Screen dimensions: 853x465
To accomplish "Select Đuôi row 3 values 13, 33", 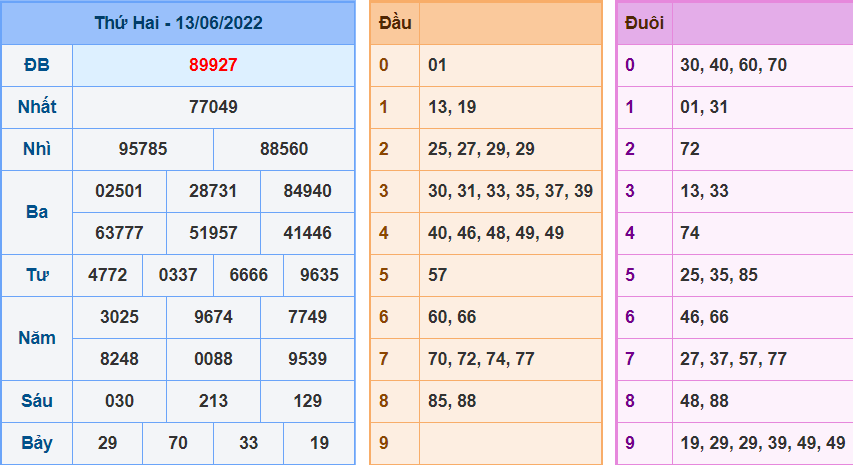I will [704, 191].
